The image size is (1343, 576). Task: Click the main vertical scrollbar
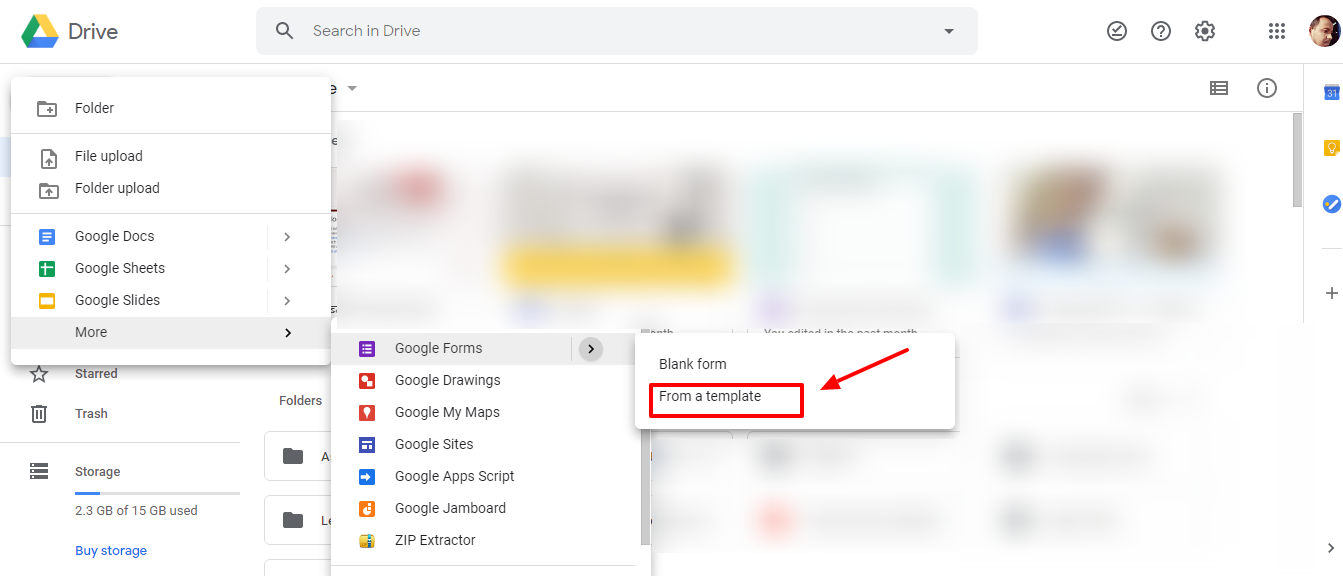pos(1298,159)
